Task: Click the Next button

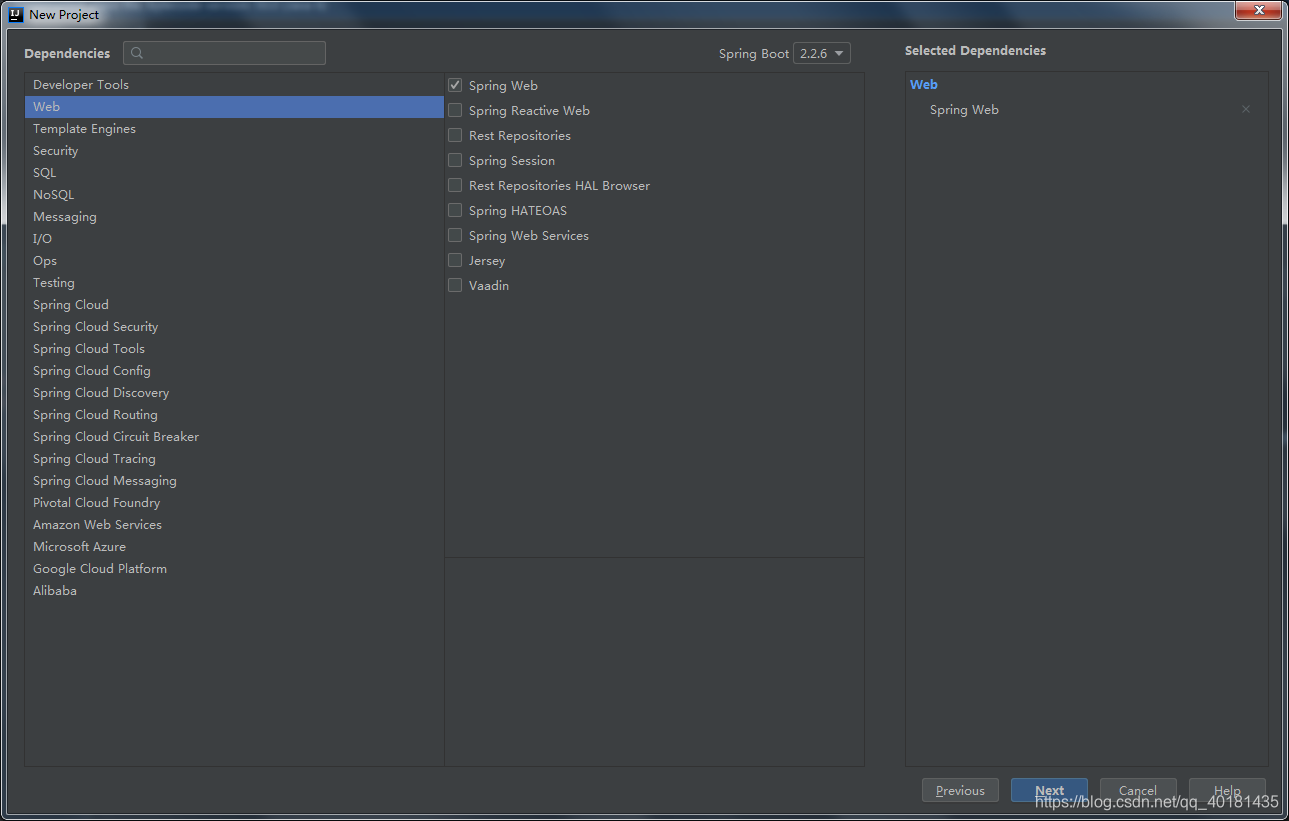Action: pos(1049,790)
